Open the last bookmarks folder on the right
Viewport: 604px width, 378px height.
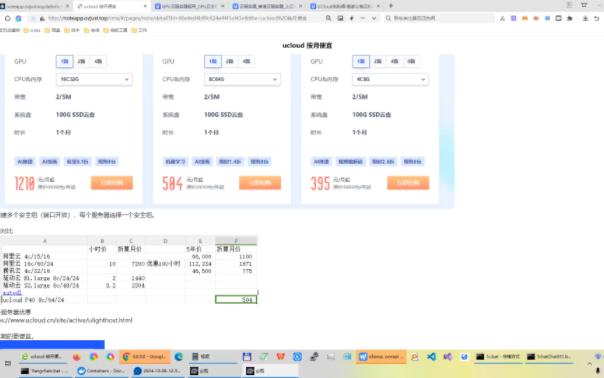tap(139, 30)
